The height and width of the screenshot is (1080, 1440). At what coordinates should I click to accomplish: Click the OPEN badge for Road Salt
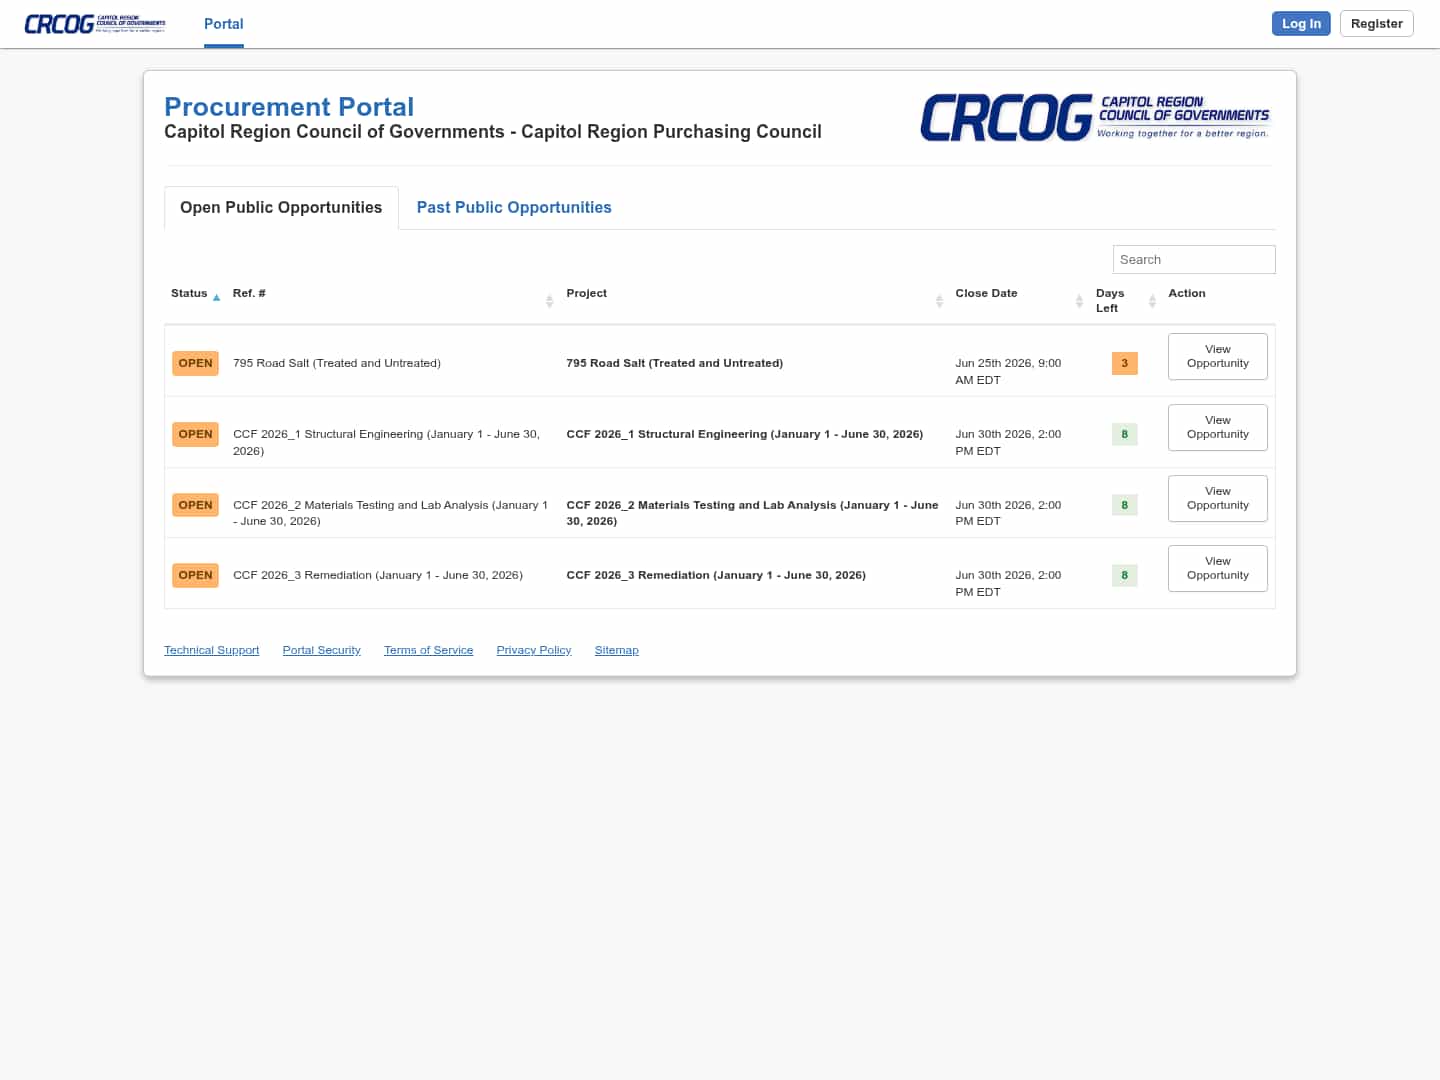click(x=195, y=363)
